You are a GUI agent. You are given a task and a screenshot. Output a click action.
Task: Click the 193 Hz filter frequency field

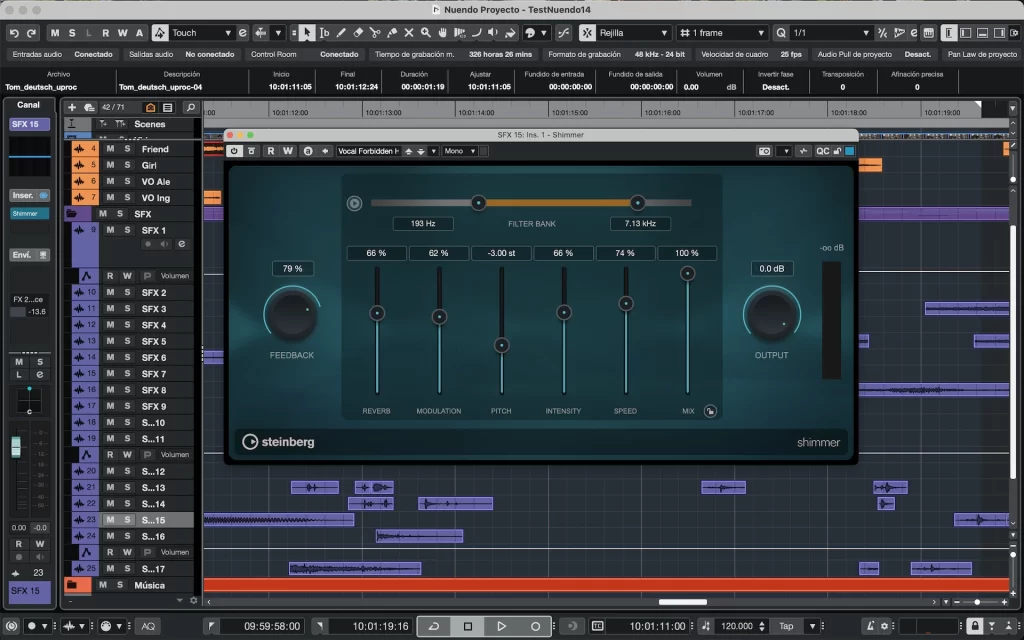423,224
